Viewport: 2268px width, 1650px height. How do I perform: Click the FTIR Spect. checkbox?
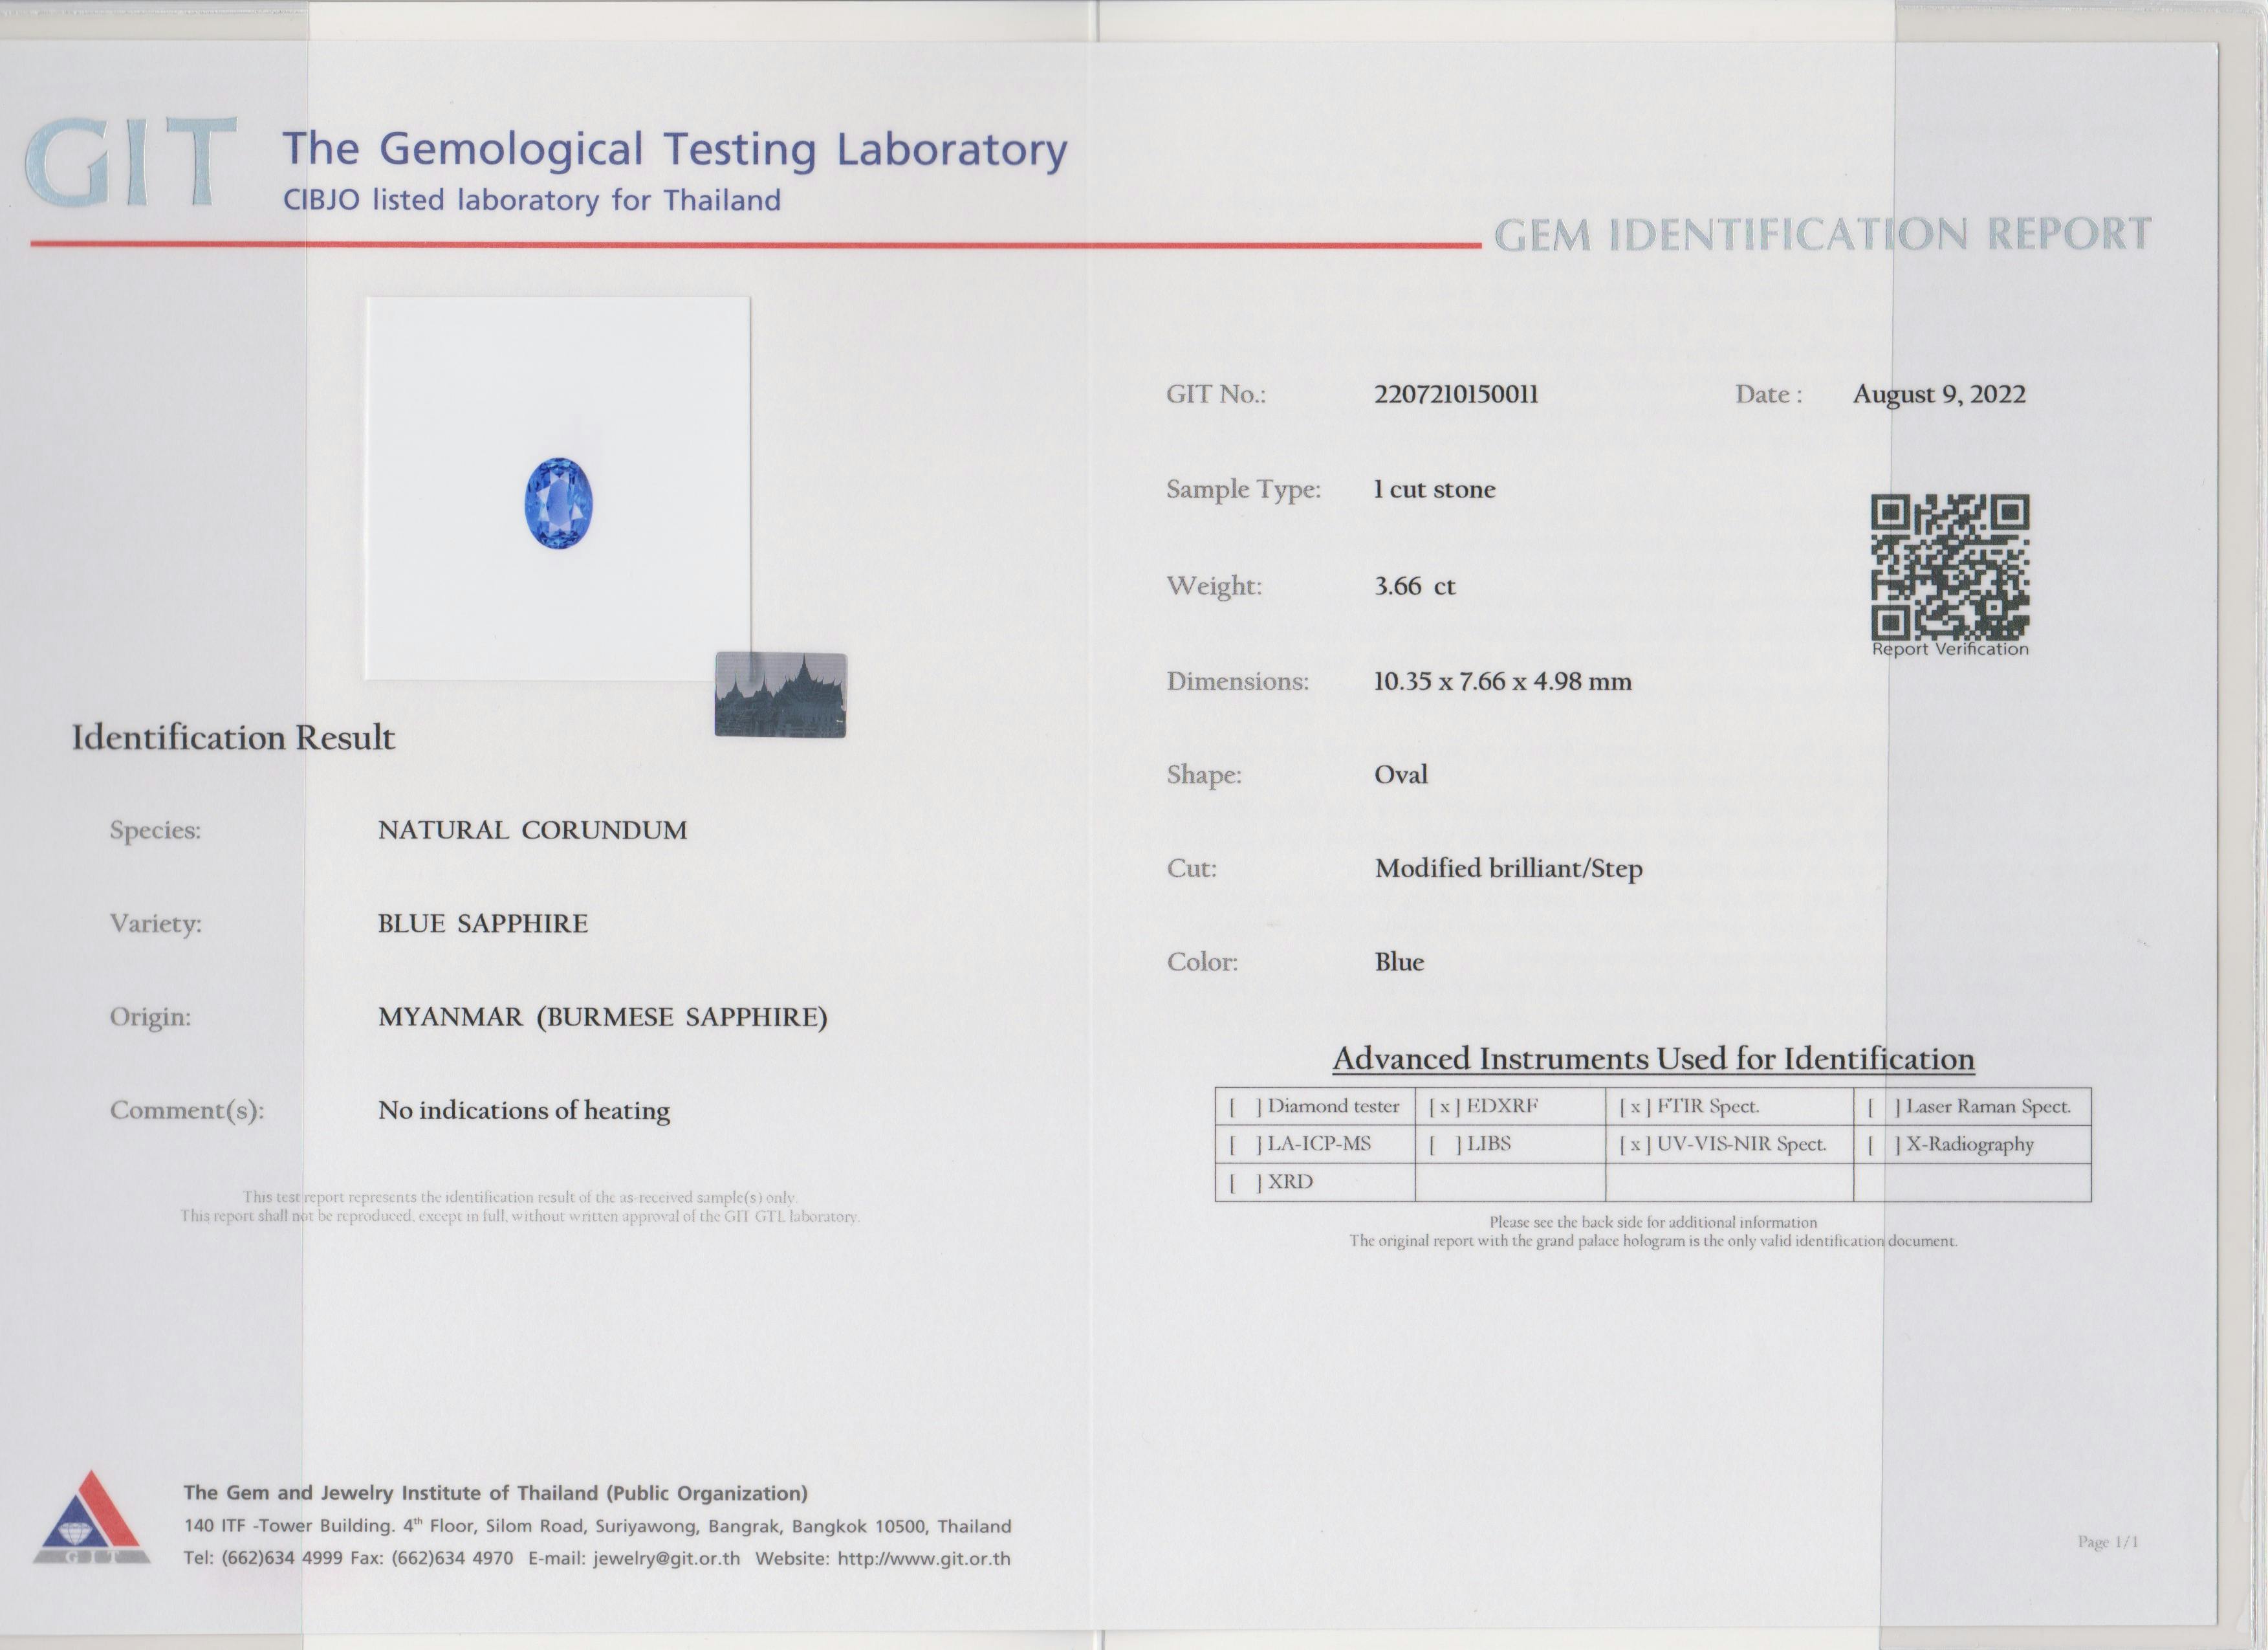pyautogui.click(x=1634, y=1107)
